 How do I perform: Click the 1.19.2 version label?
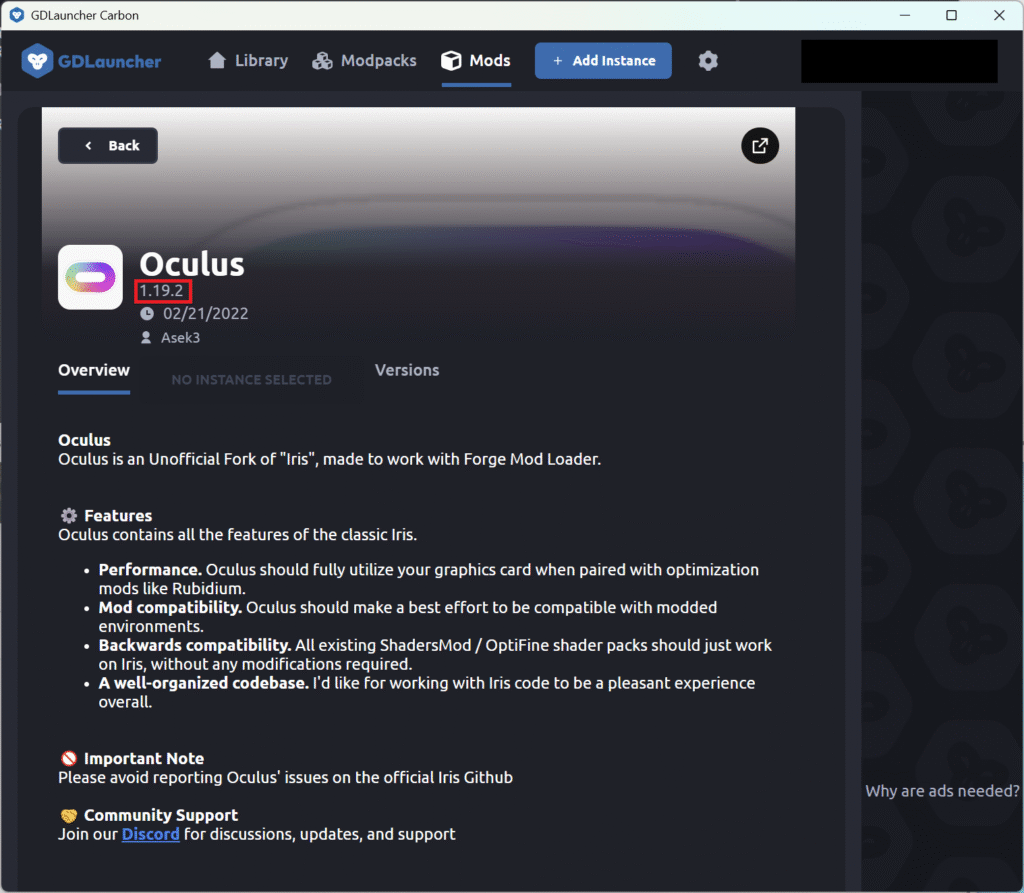click(162, 291)
